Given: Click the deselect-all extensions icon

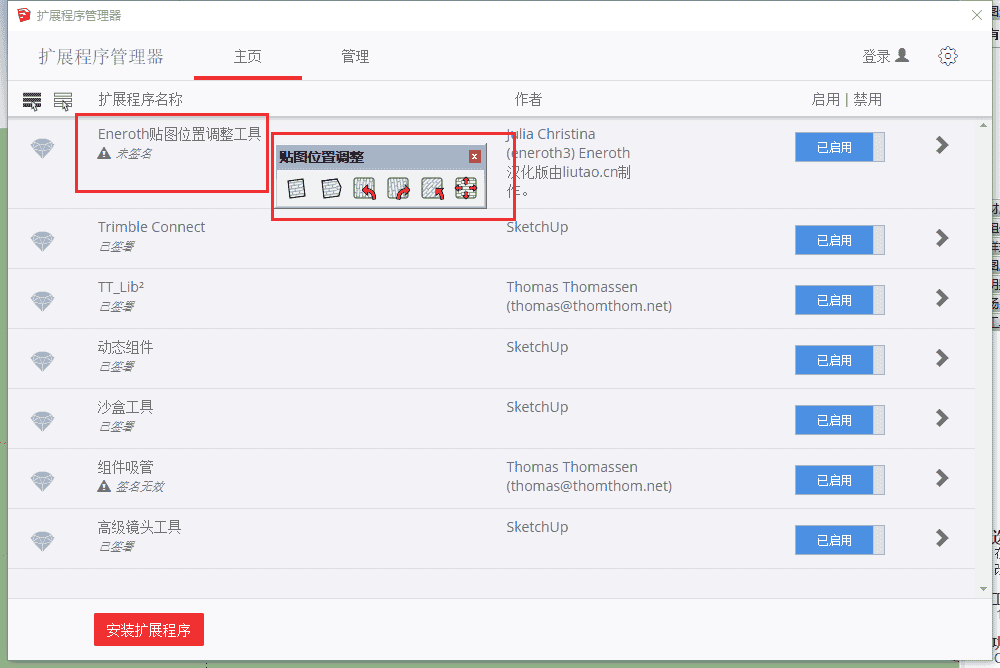Looking at the screenshot, I should tap(62, 101).
